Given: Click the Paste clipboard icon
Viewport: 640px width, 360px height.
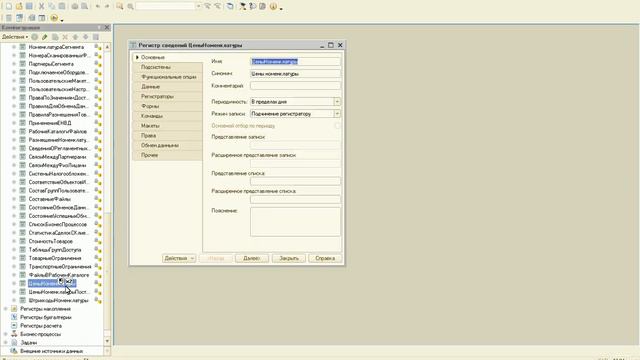Looking at the screenshot, I should click(62, 6).
